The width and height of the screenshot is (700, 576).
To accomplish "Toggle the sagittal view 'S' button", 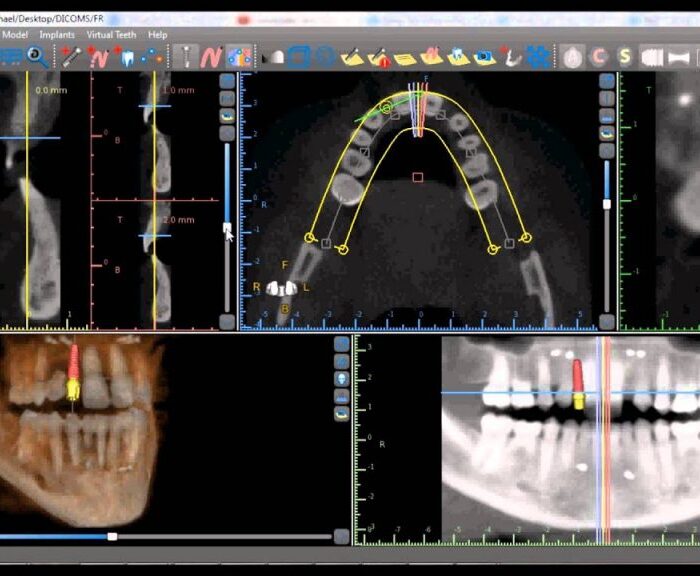I will coord(625,57).
